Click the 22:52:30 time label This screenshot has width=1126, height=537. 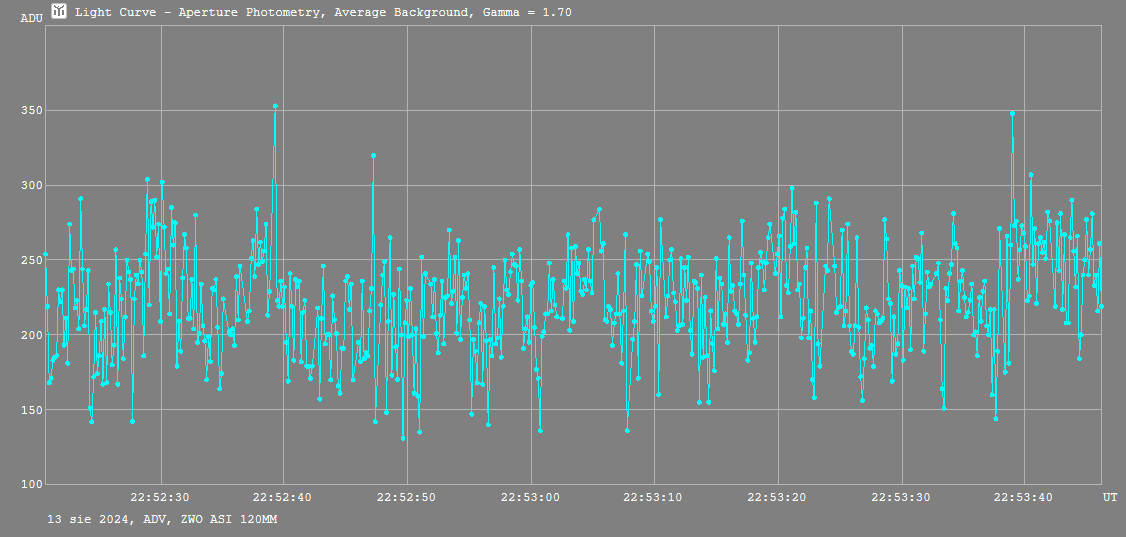[160, 497]
